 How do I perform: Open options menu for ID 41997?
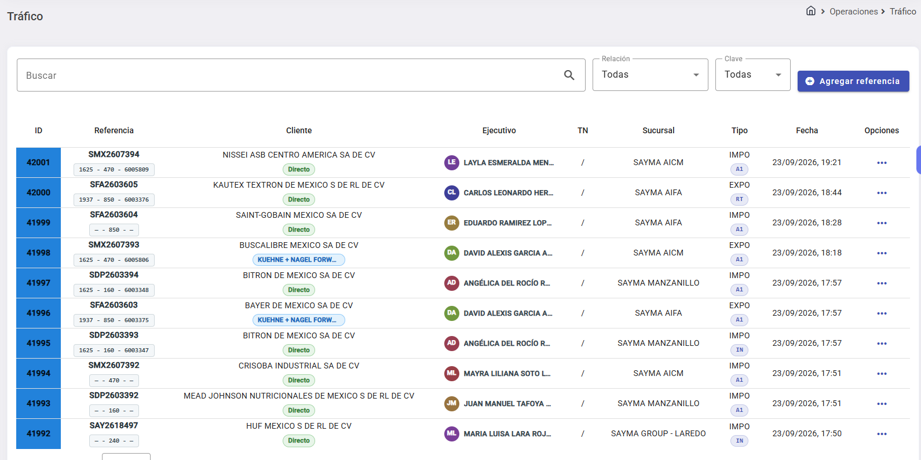(881, 283)
